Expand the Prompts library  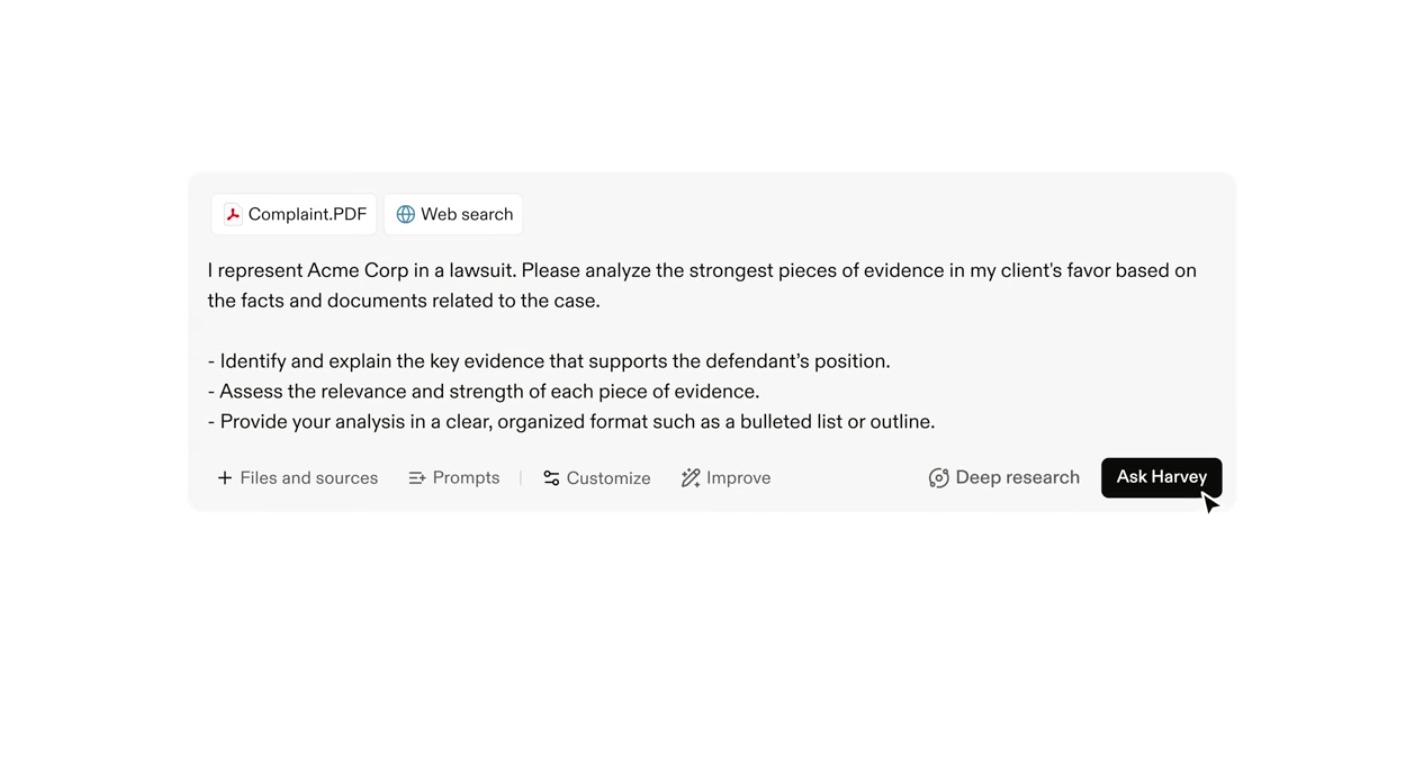454,478
